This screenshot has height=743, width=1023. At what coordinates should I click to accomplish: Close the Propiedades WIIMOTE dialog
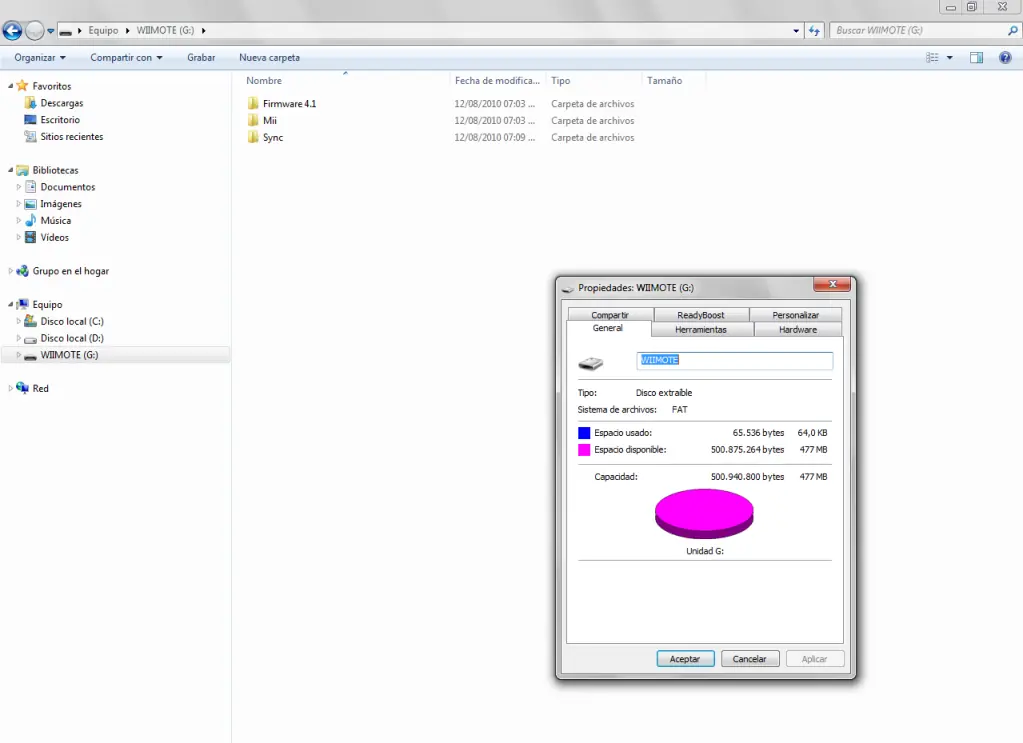tap(832, 284)
